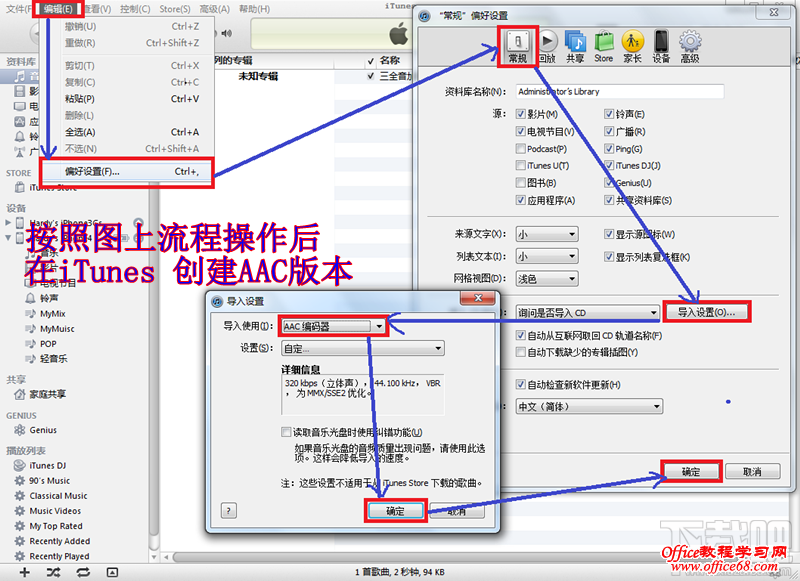Open the 列表文本 size dropdown
This screenshot has height=581, width=800.
coord(547,256)
